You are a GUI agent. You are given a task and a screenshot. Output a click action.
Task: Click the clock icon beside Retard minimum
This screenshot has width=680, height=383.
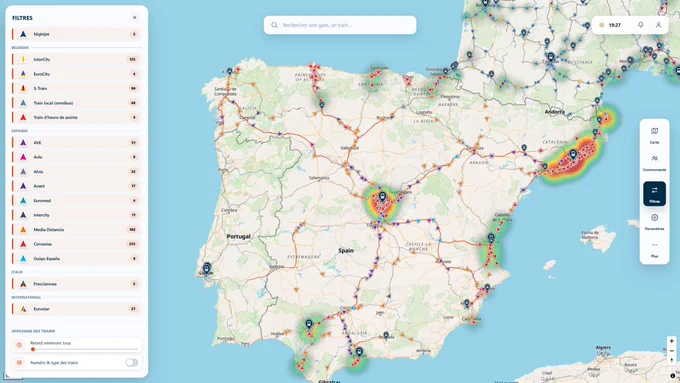click(x=19, y=345)
